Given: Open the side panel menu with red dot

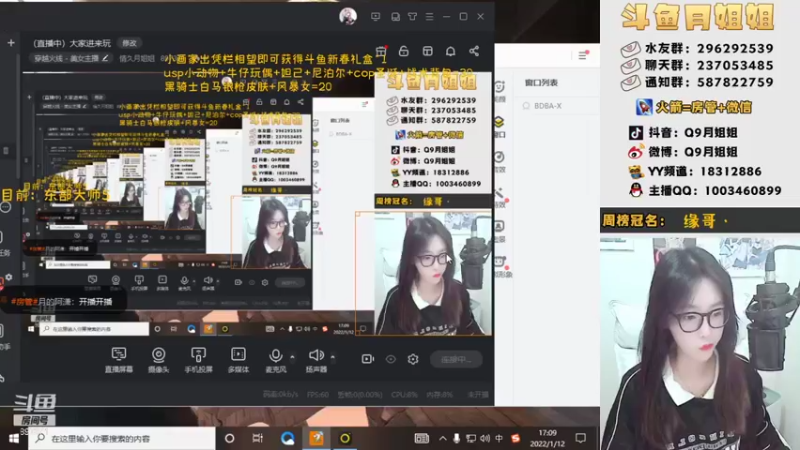Looking at the screenshot, I should click(x=583, y=55).
